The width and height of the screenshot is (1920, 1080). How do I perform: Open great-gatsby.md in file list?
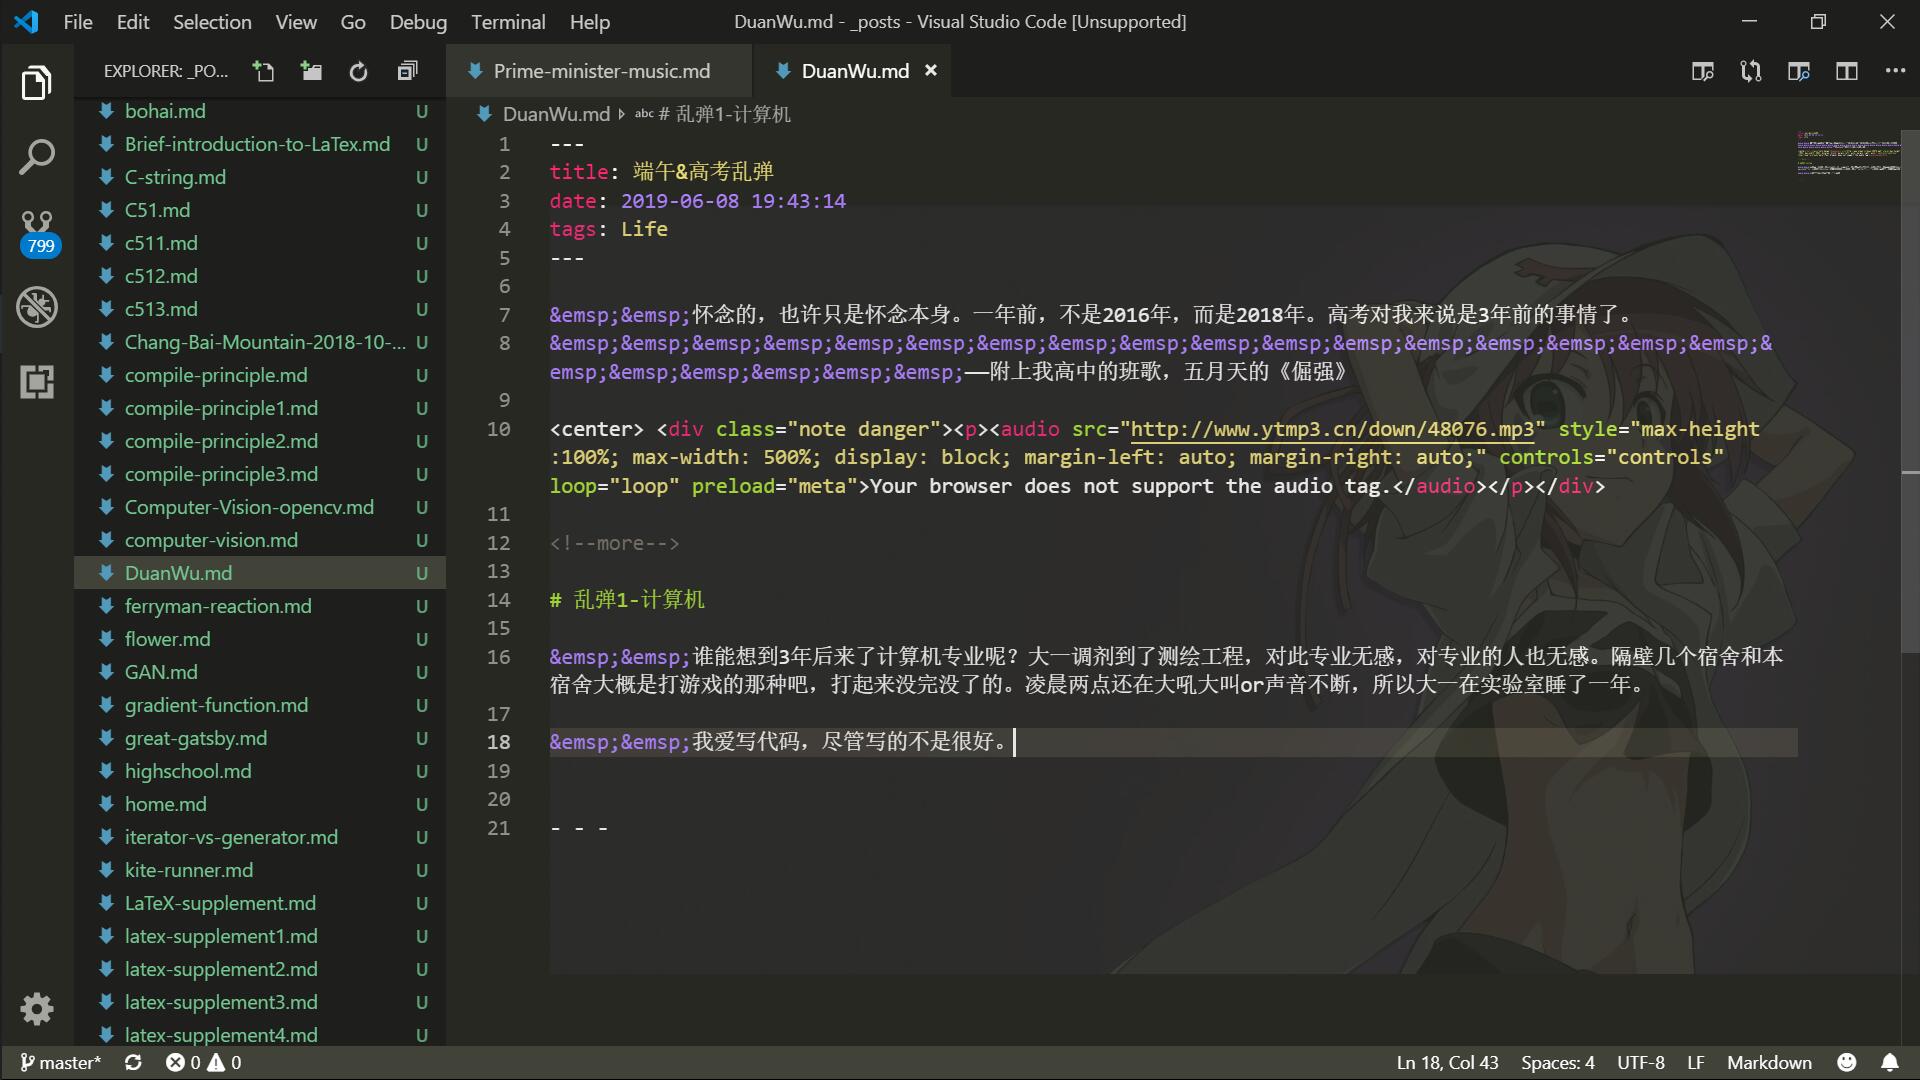point(195,738)
